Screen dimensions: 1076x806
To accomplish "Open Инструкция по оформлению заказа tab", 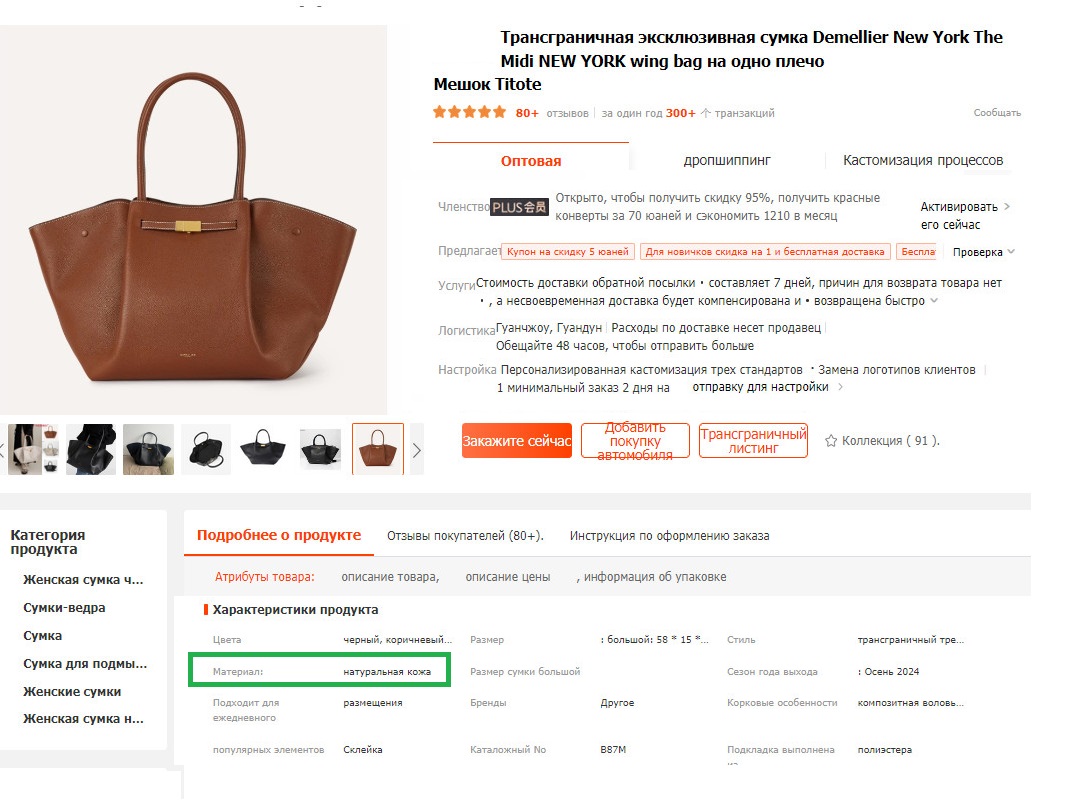I will pos(669,536).
